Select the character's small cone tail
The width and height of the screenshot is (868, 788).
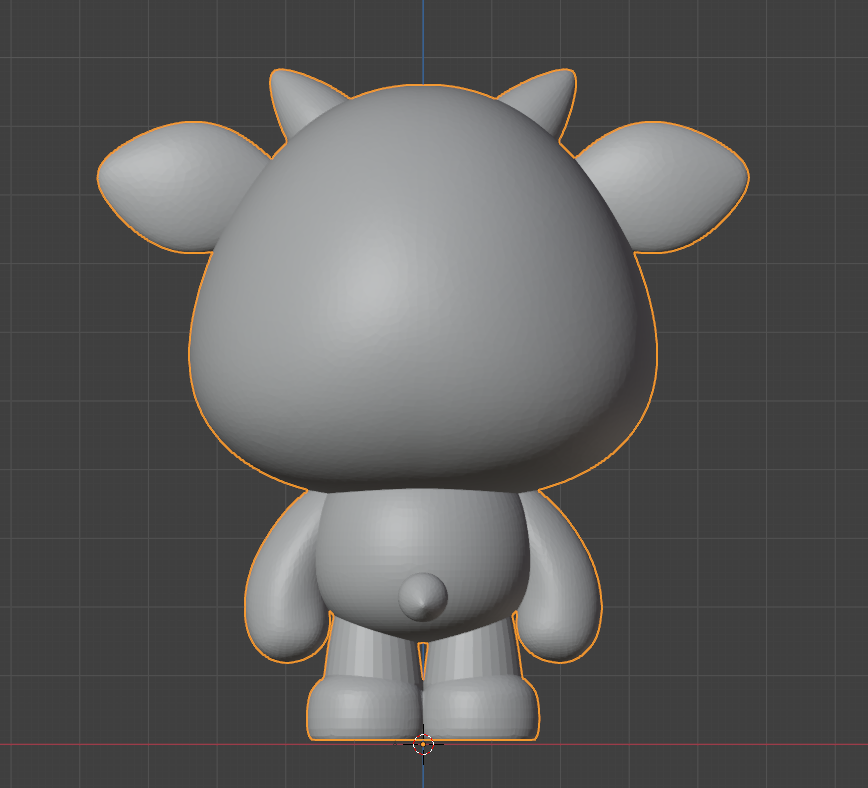point(423,597)
